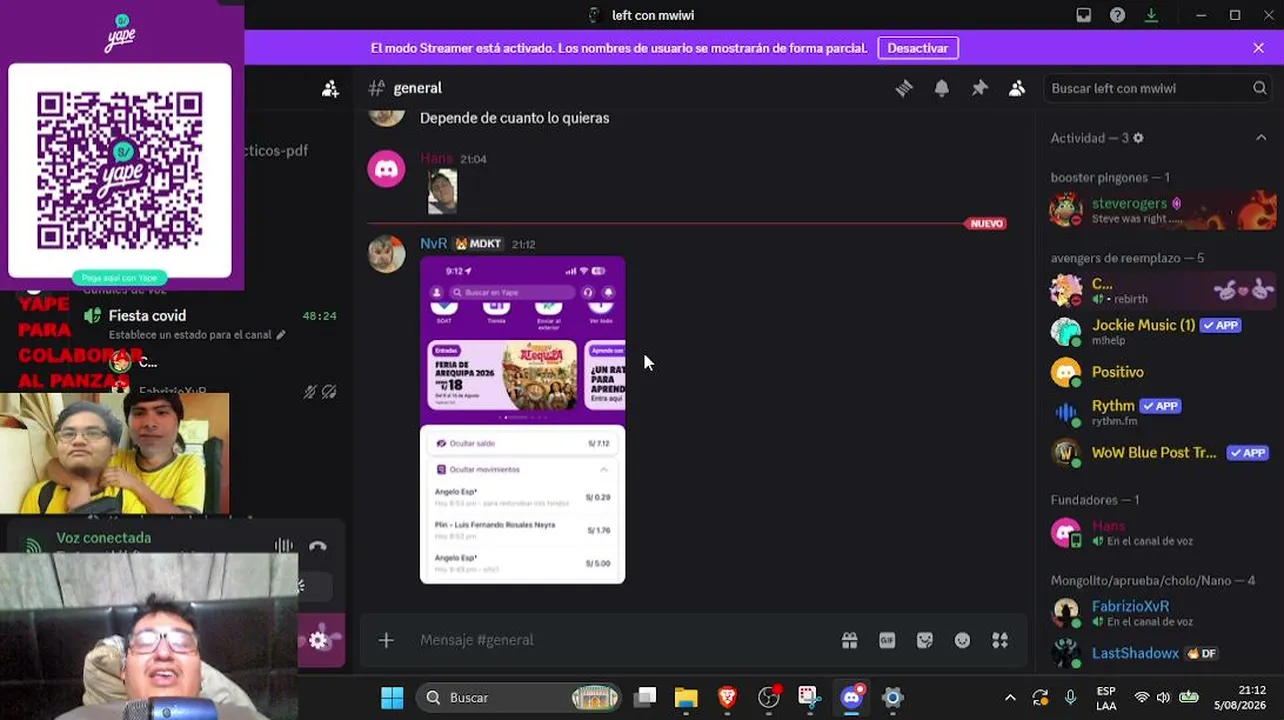Select the Fiesta covid voice channel
The height and width of the screenshot is (720, 1284).
pos(147,316)
